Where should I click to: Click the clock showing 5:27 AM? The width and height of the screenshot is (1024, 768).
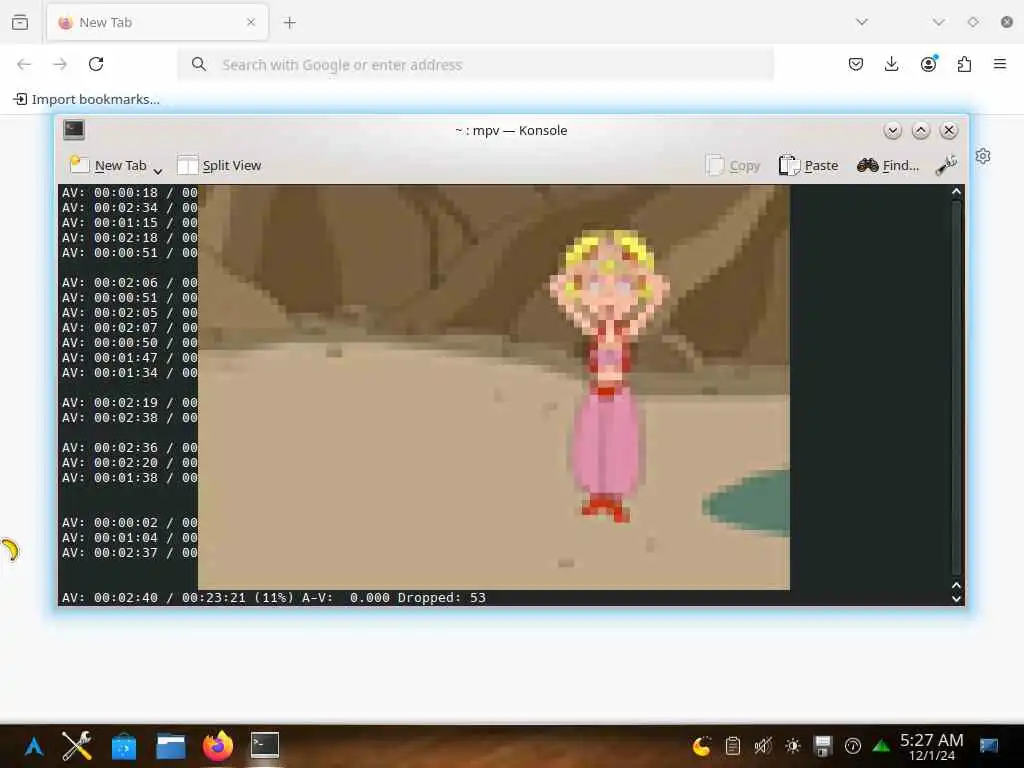point(931,746)
